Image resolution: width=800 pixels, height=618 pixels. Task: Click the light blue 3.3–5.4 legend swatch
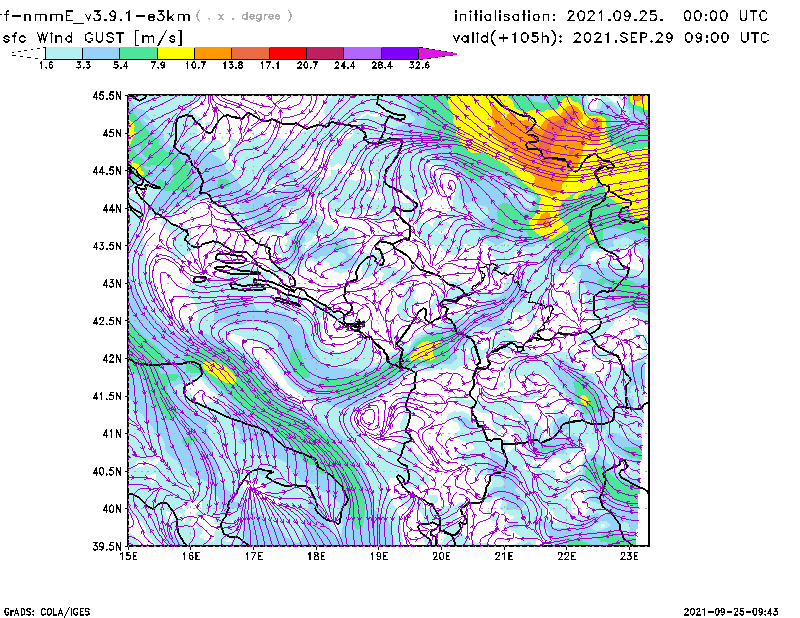[101, 53]
